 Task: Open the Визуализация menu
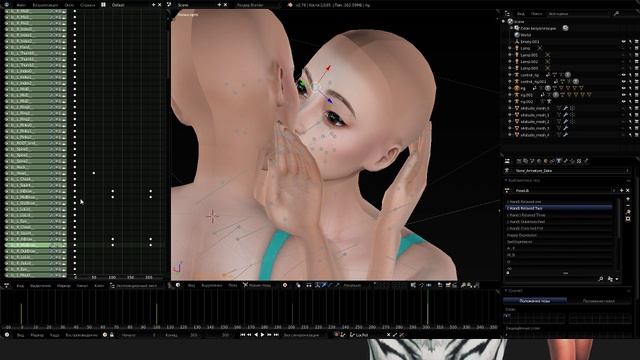click(45, 5)
